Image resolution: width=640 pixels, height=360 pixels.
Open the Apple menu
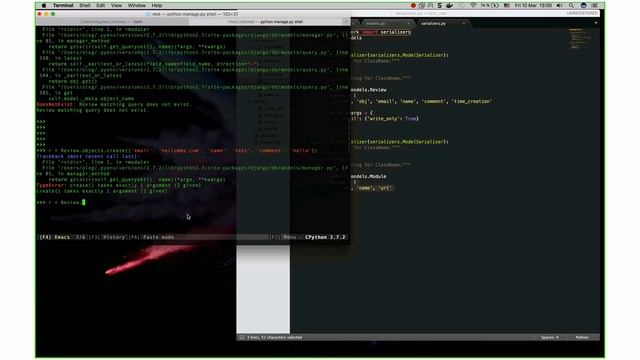(44, 6)
